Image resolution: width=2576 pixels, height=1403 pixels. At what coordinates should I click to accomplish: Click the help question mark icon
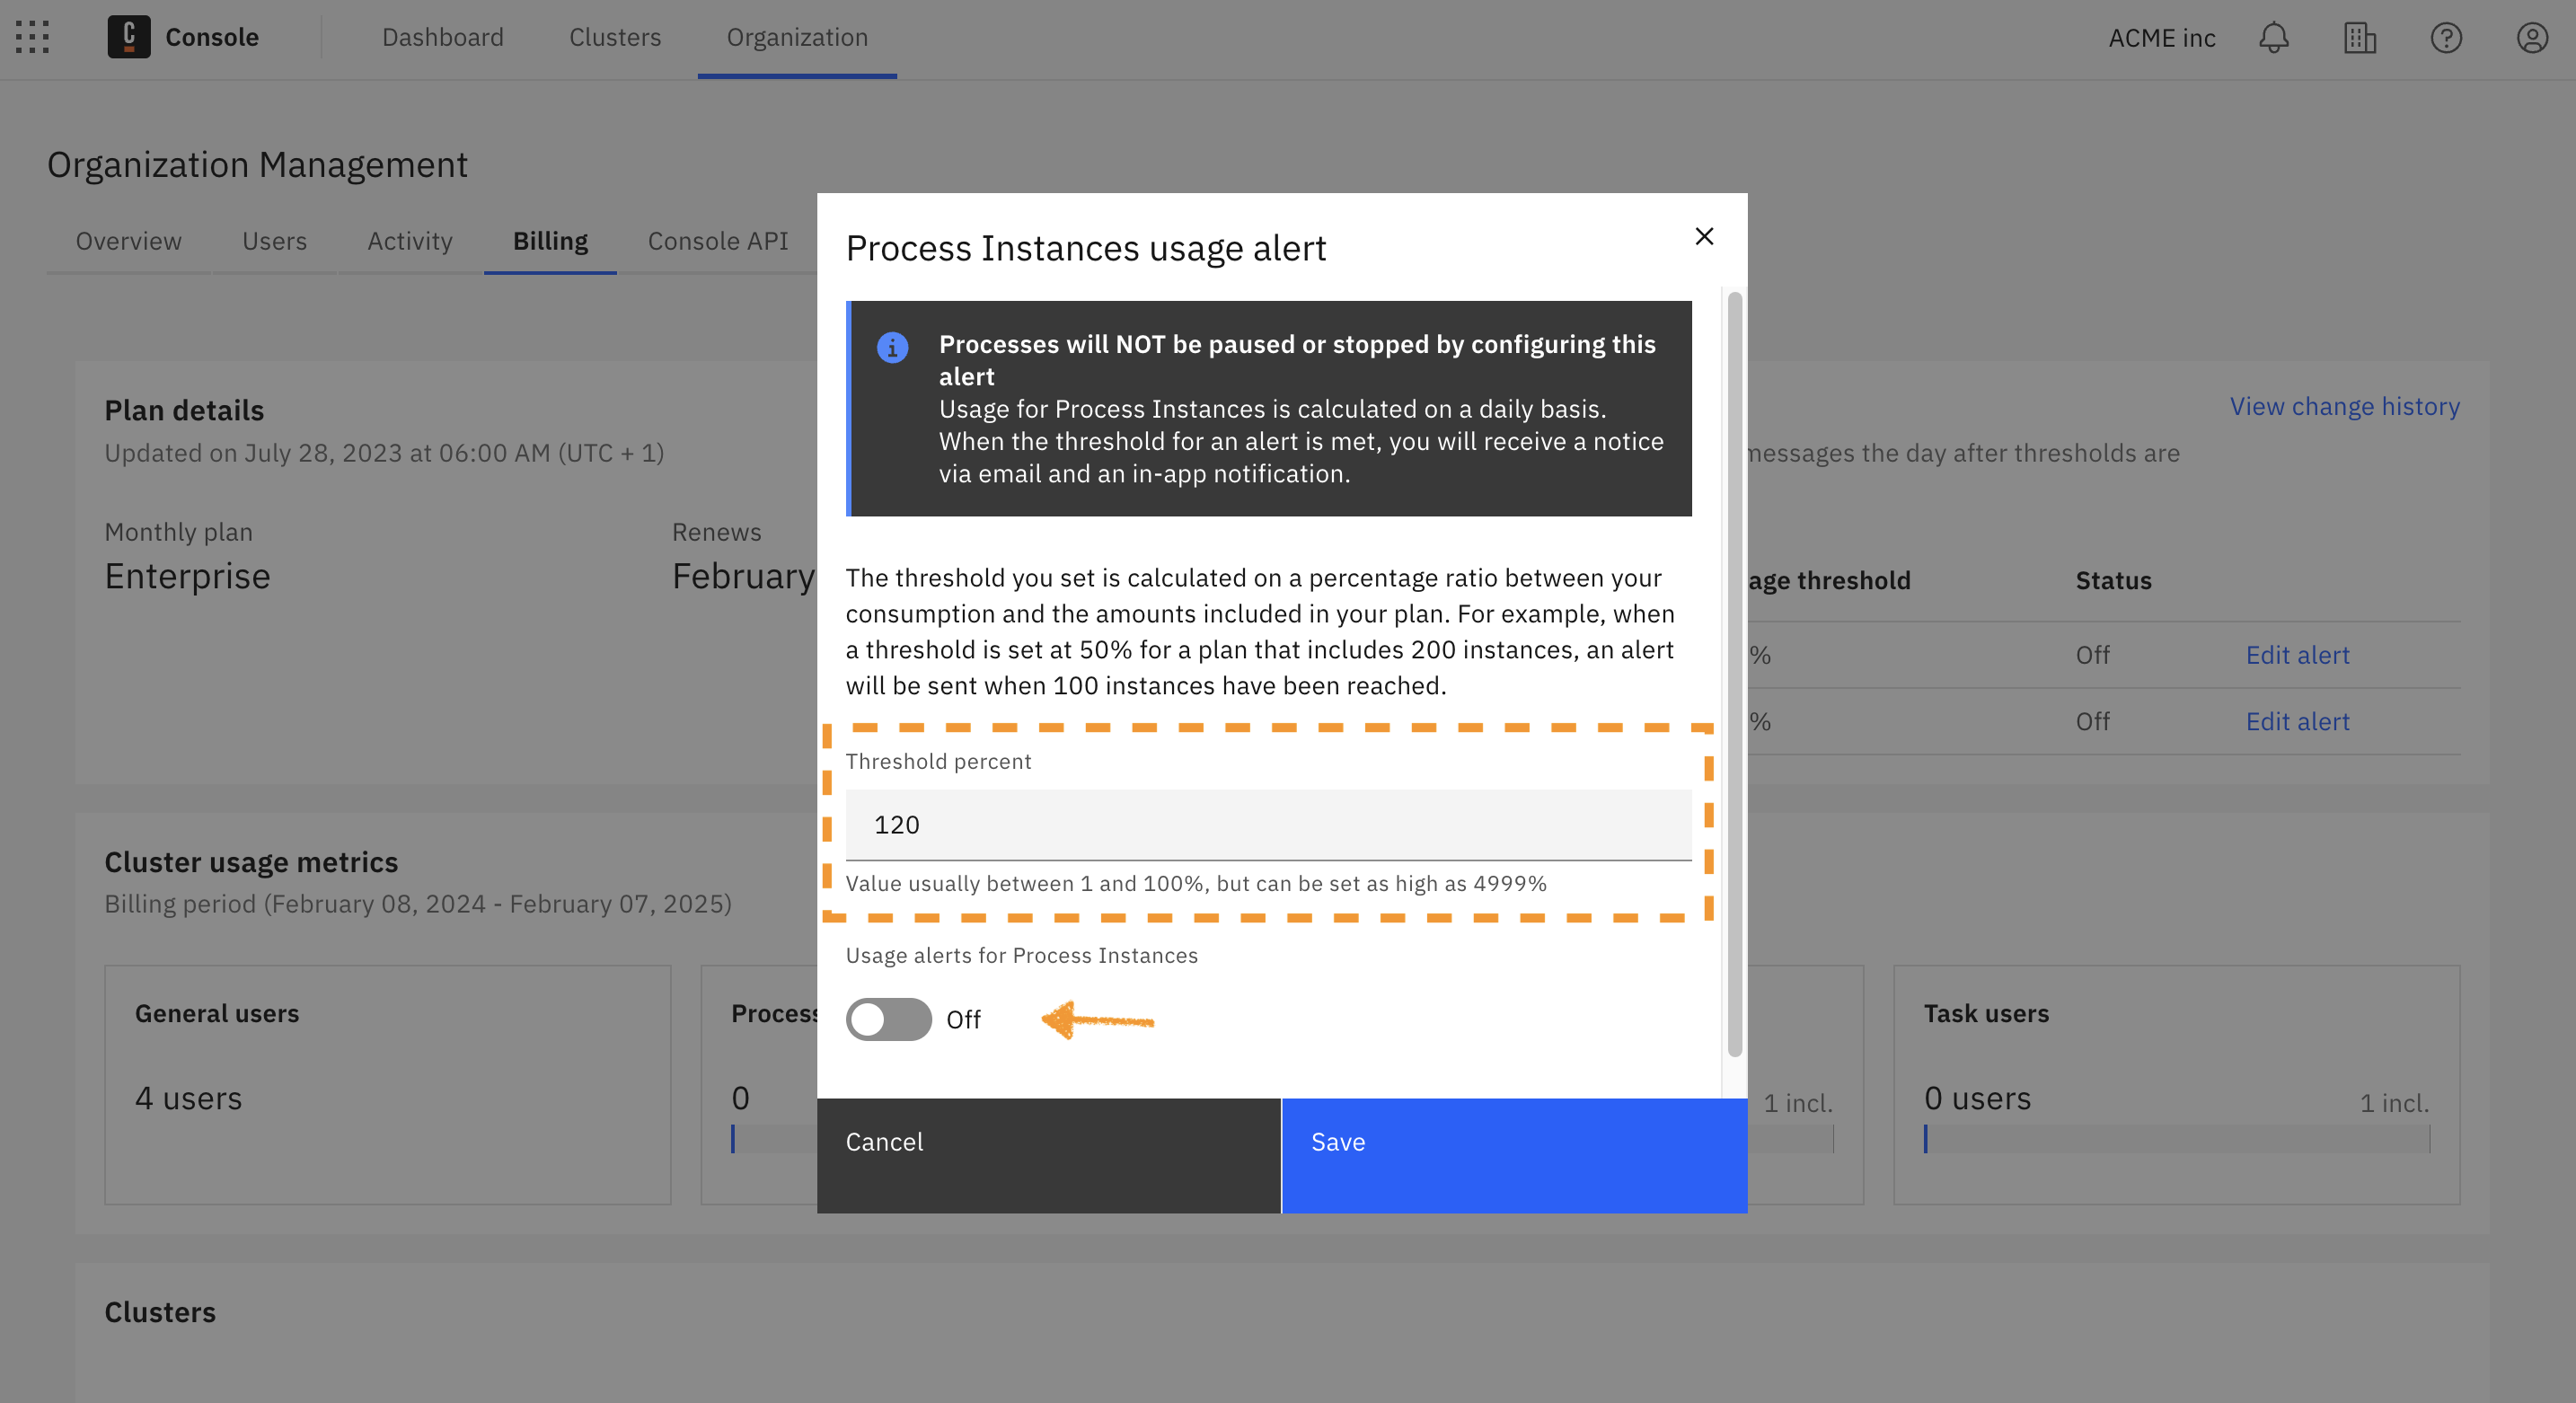pos(2445,38)
